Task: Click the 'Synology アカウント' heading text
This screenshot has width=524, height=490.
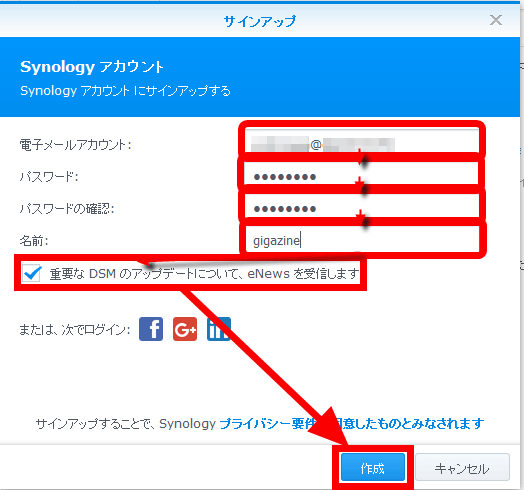Action: click(x=92, y=67)
